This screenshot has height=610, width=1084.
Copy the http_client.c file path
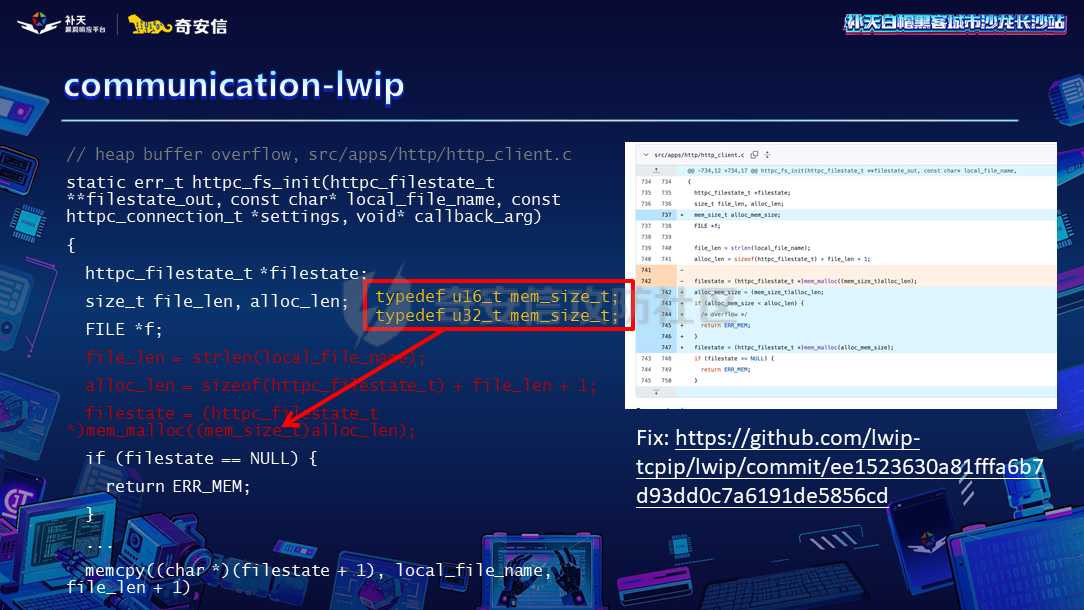click(754, 155)
